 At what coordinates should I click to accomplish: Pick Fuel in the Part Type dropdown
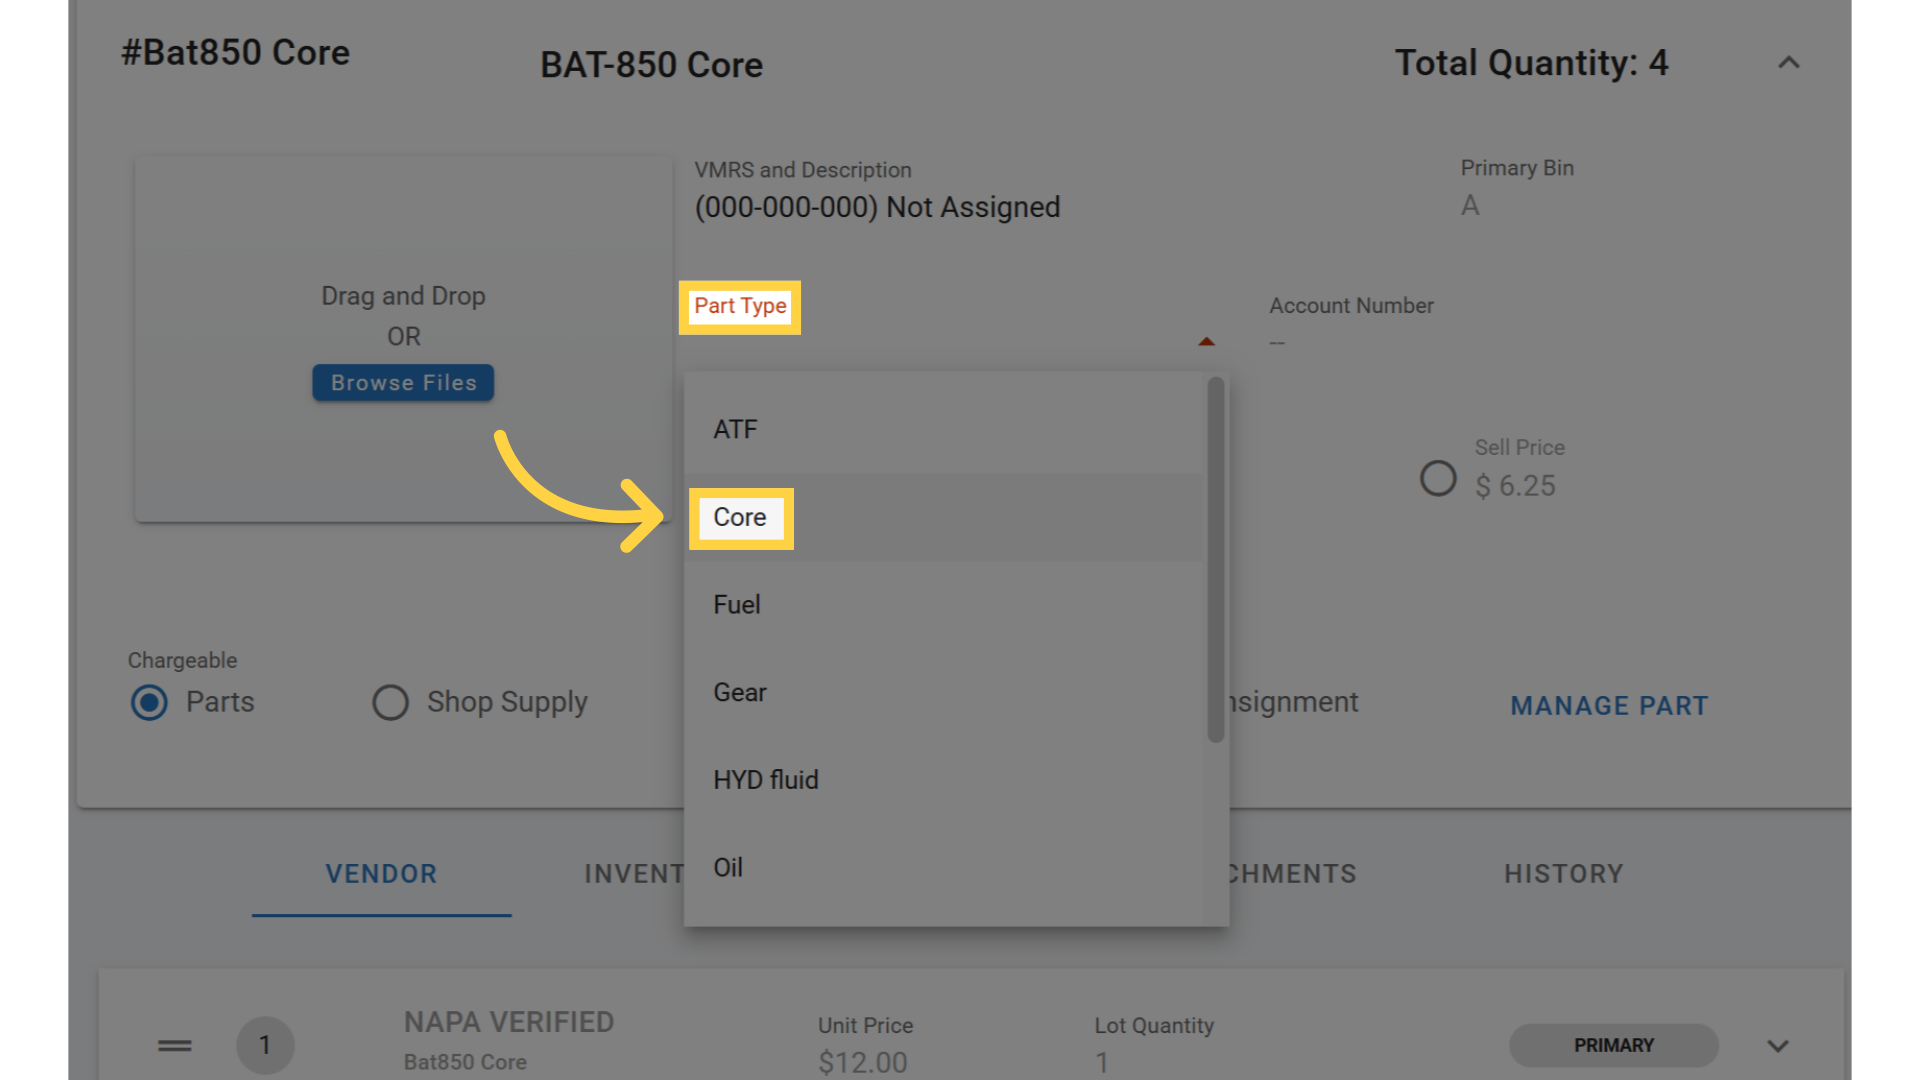click(737, 605)
